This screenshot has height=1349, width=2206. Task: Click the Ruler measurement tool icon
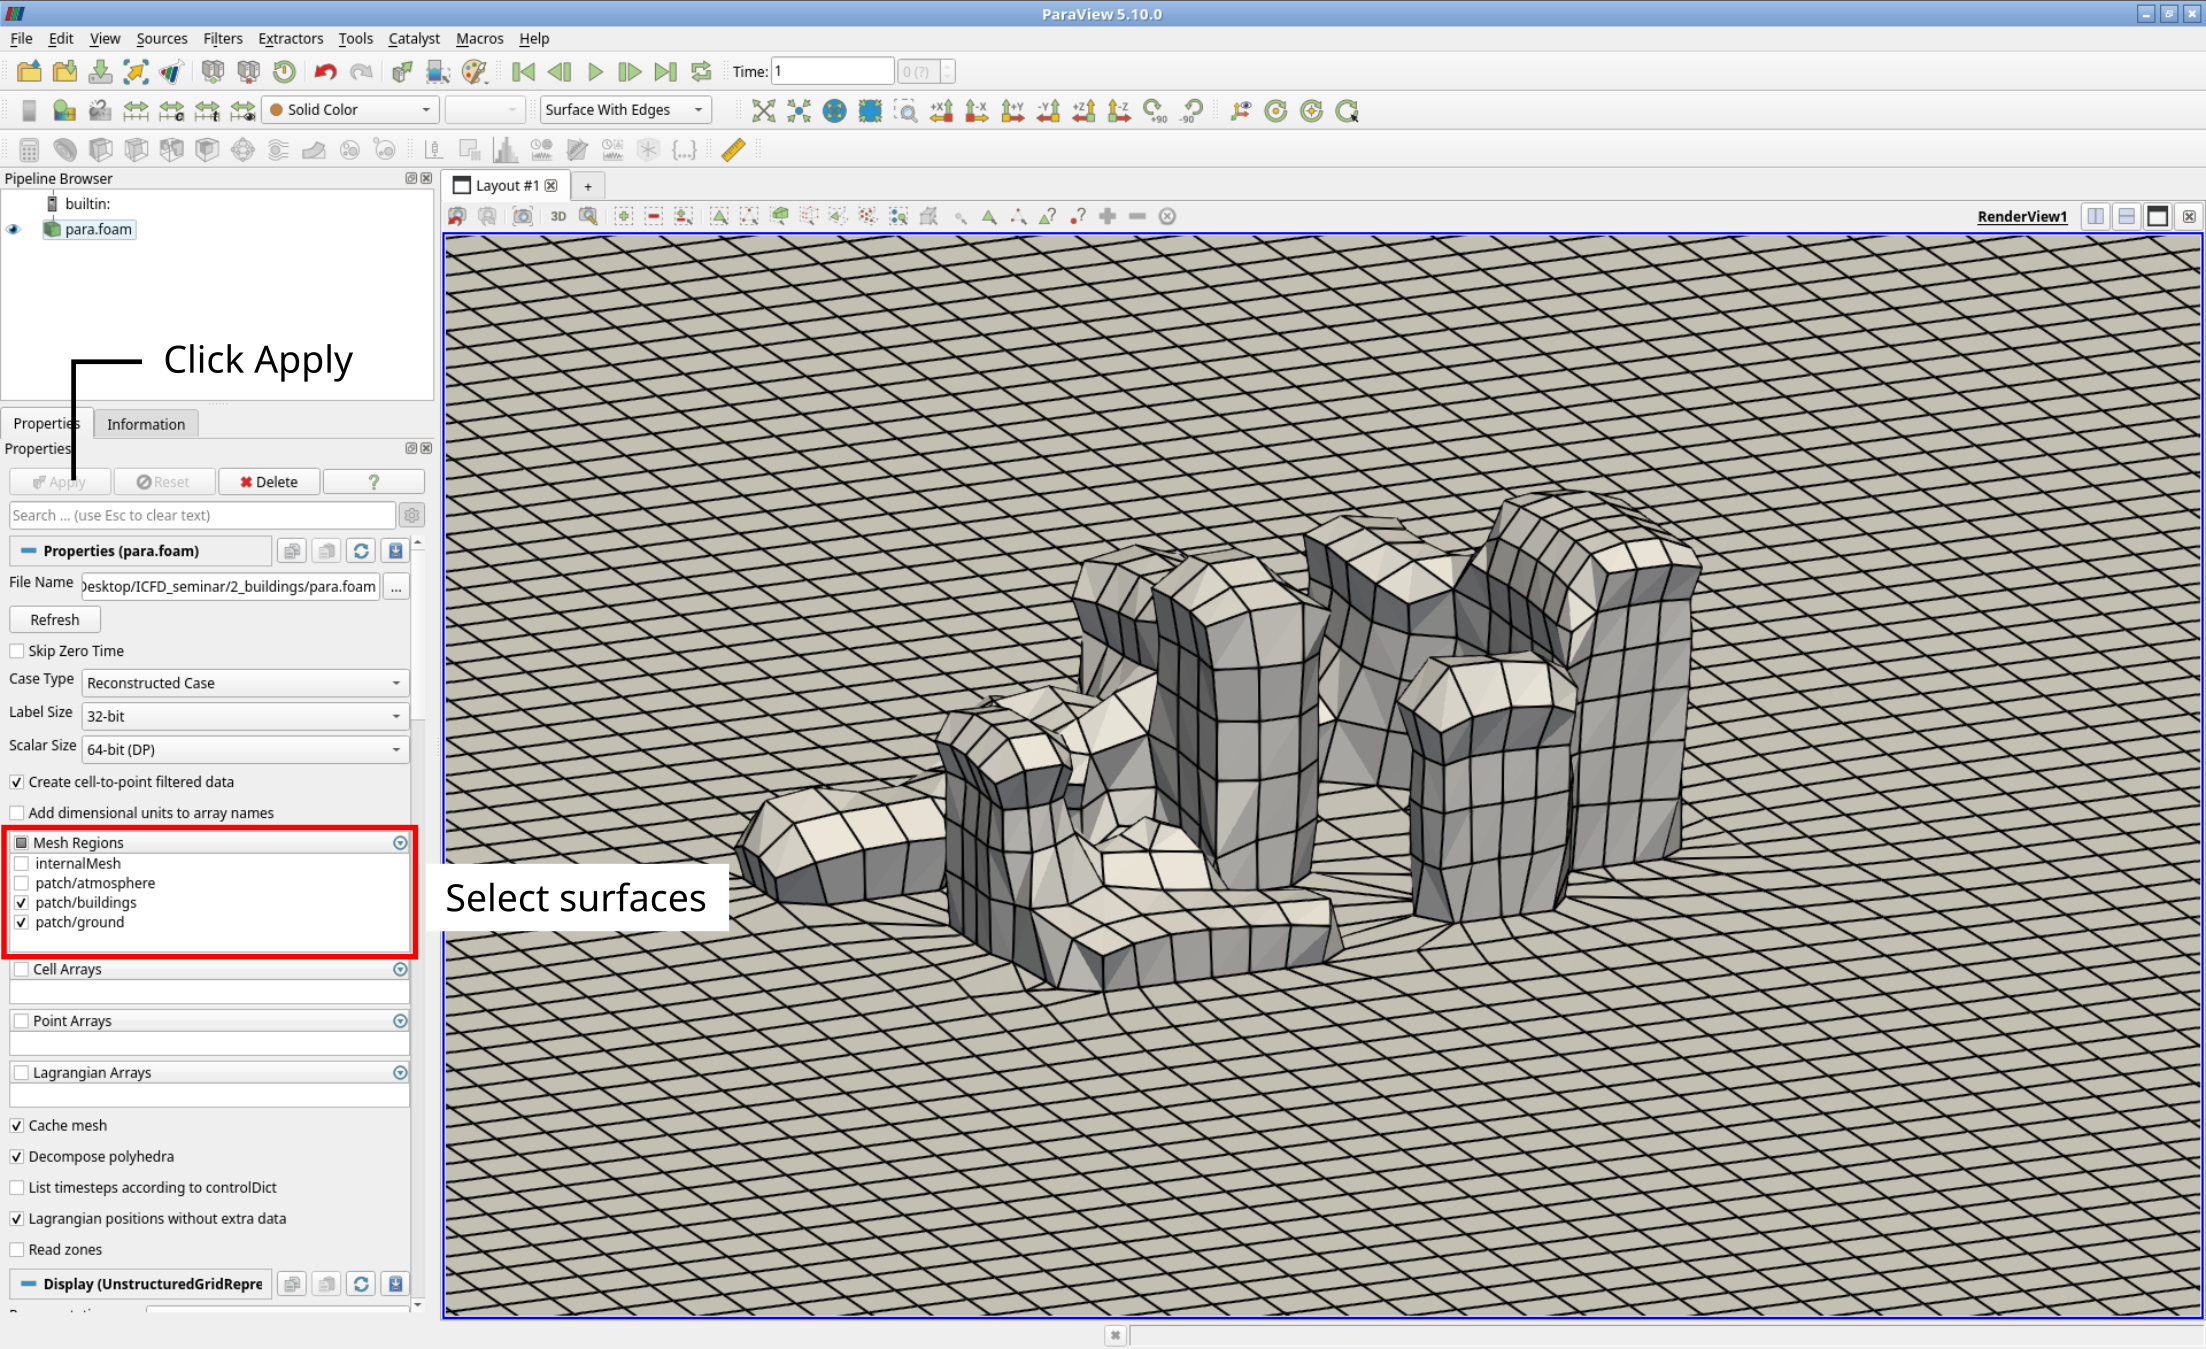[x=733, y=149]
